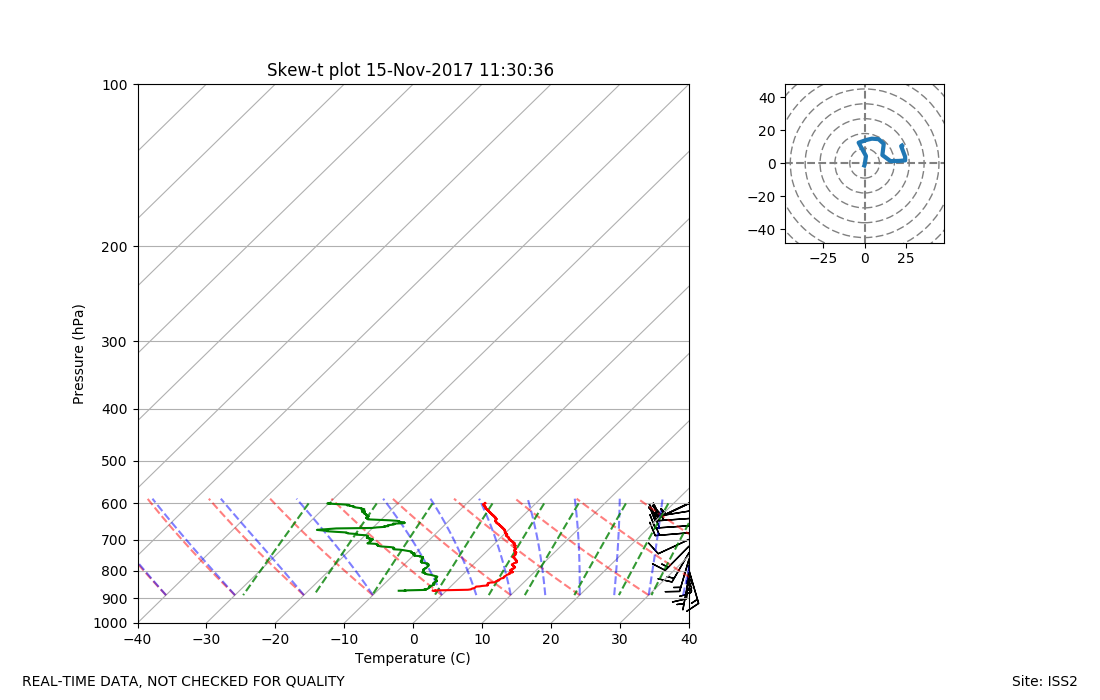Click the −20 tick on Temperature axis

(x=276, y=639)
